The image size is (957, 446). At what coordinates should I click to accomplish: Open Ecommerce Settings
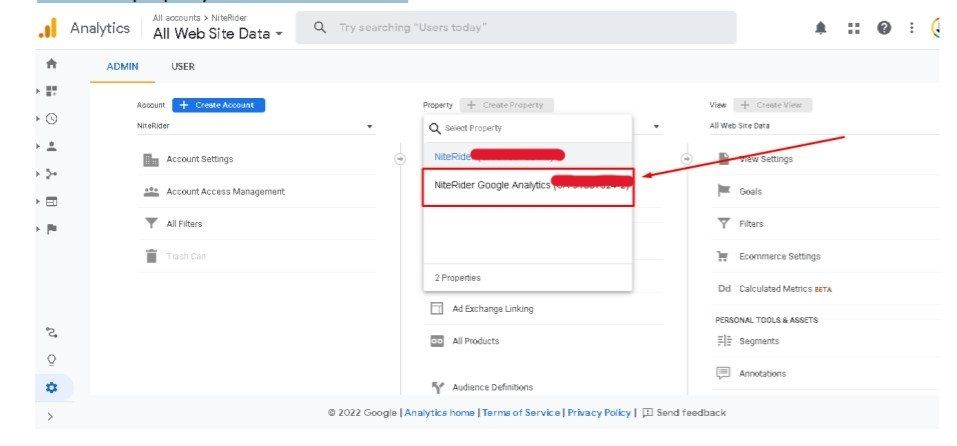tap(779, 256)
